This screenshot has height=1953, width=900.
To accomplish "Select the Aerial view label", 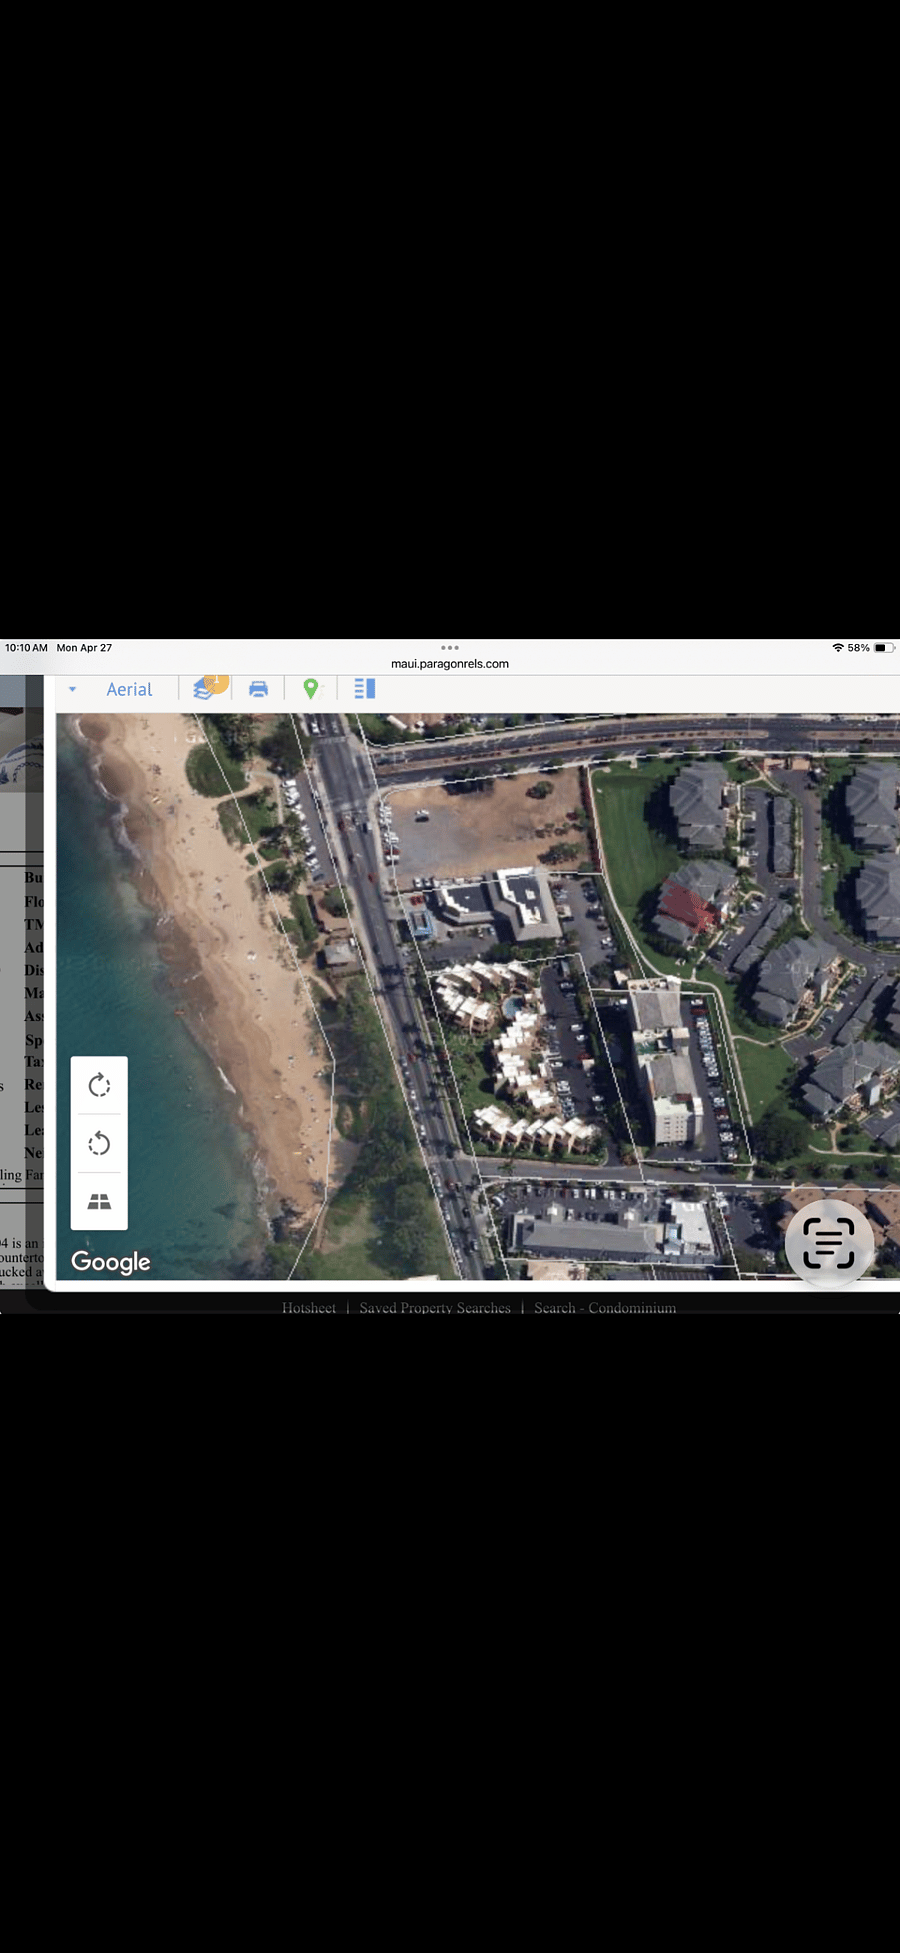I will (129, 689).
